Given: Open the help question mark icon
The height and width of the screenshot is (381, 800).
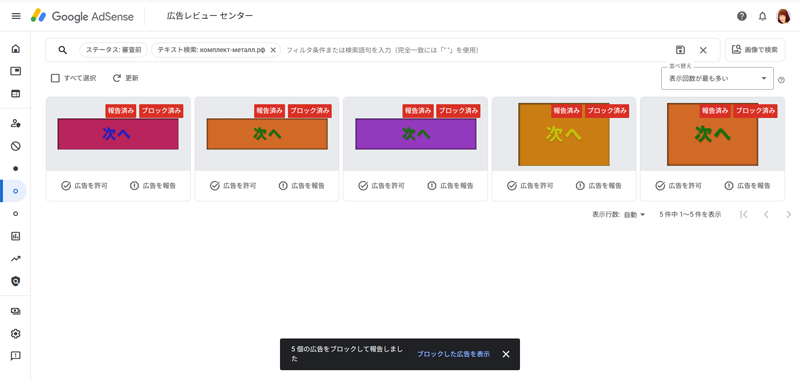Looking at the screenshot, I should [742, 16].
